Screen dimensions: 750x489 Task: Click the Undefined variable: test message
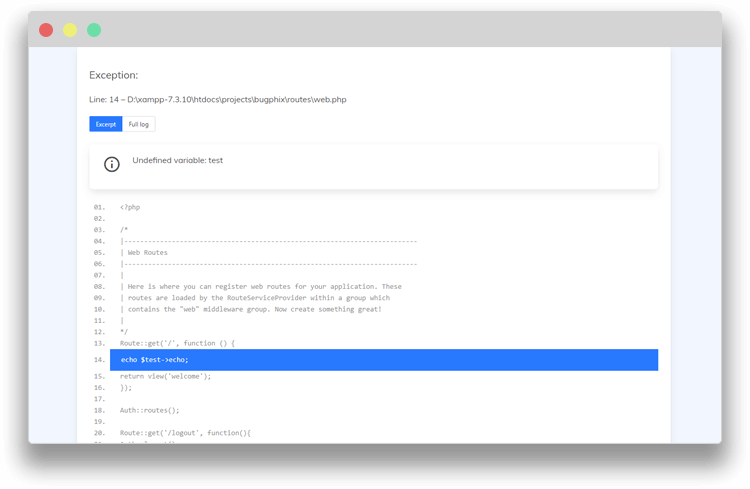[x=177, y=160]
